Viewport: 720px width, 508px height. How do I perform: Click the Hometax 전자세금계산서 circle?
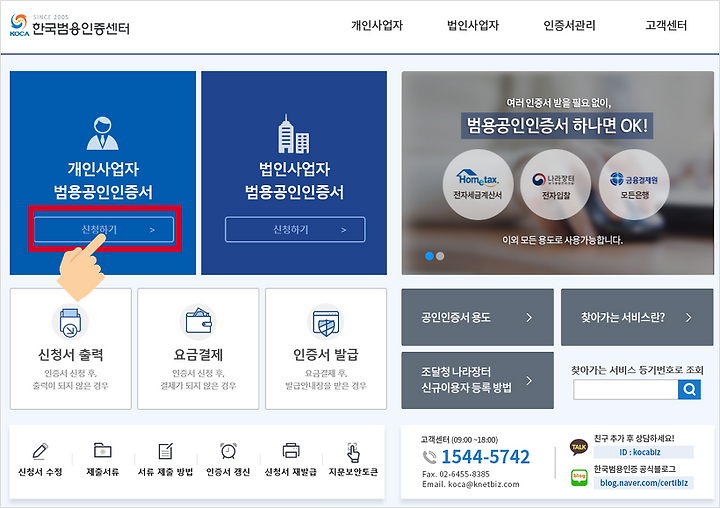pyautogui.click(x=478, y=184)
